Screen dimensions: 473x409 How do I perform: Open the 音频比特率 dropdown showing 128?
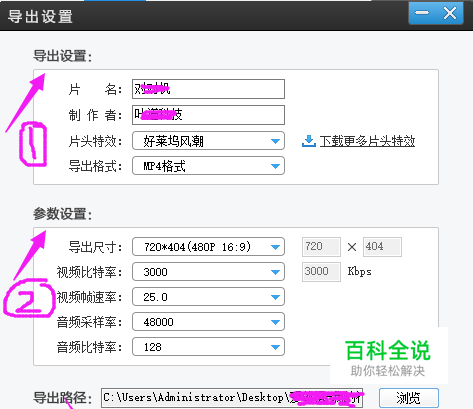click(208, 347)
